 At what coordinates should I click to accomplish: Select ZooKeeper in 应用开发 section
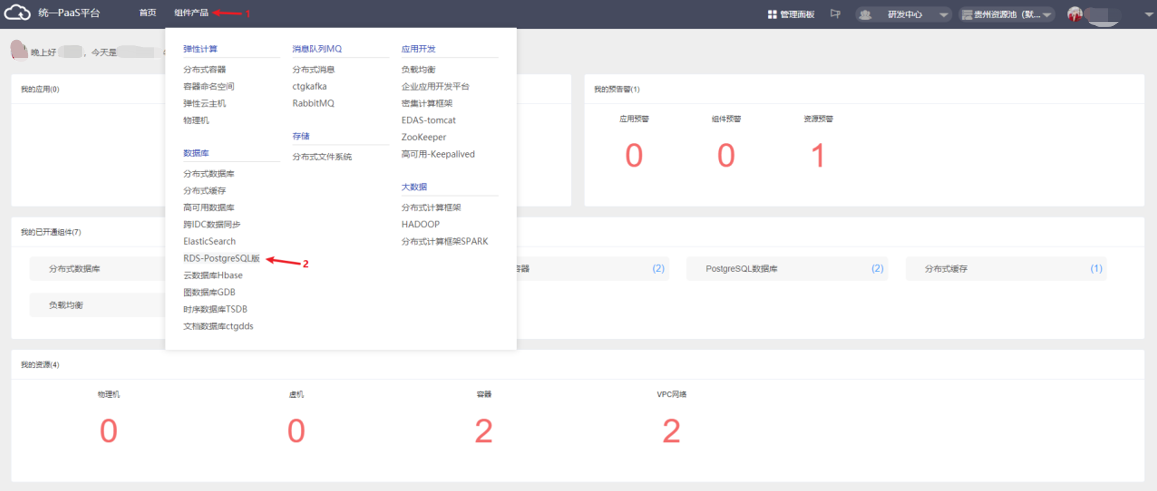coord(424,137)
